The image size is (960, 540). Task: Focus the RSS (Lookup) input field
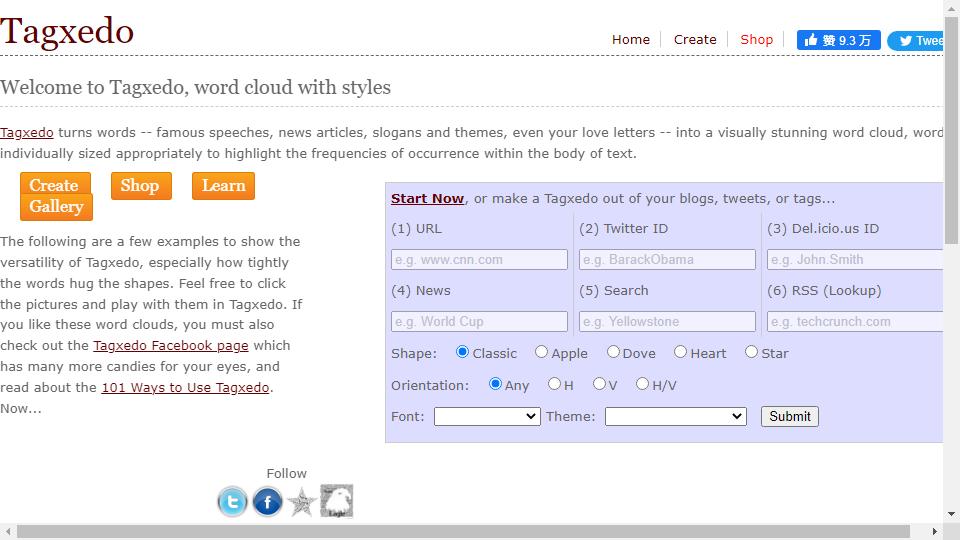point(855,321)
